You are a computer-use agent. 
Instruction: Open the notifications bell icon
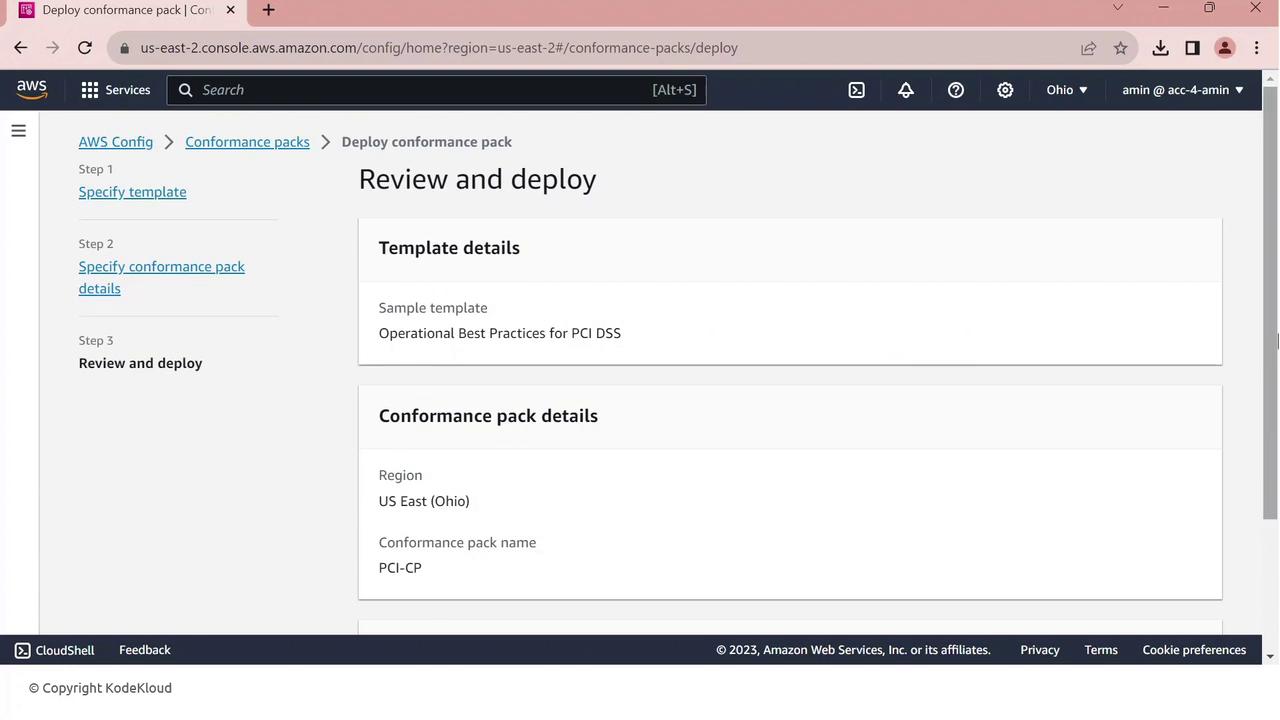pos(906,90)
